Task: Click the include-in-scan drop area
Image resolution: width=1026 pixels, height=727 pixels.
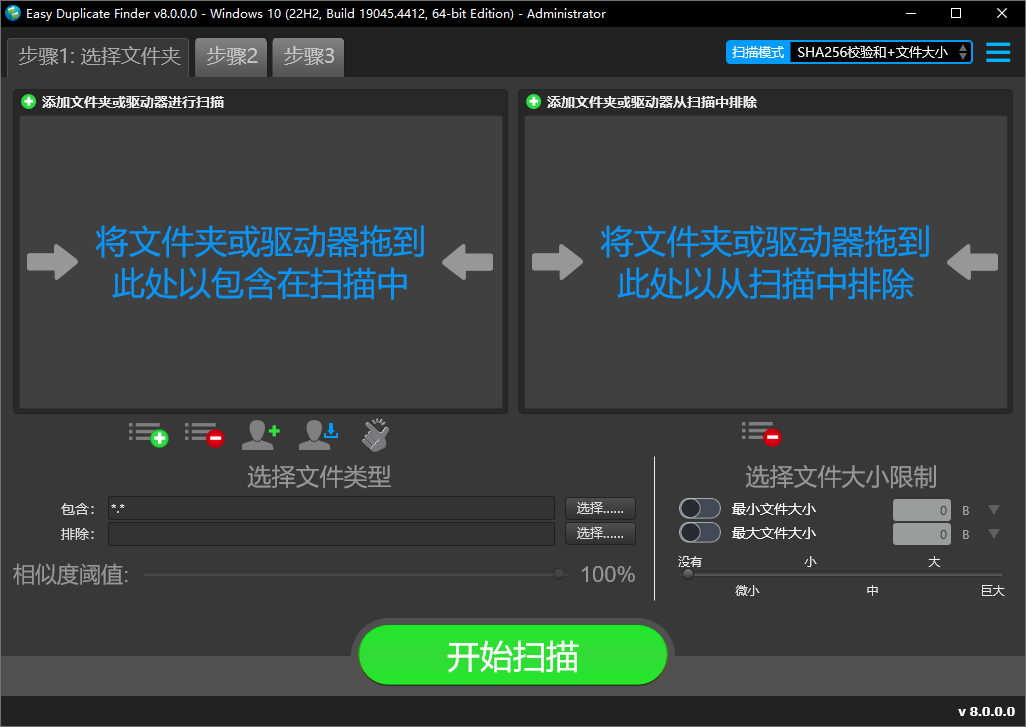Action: 260,262
